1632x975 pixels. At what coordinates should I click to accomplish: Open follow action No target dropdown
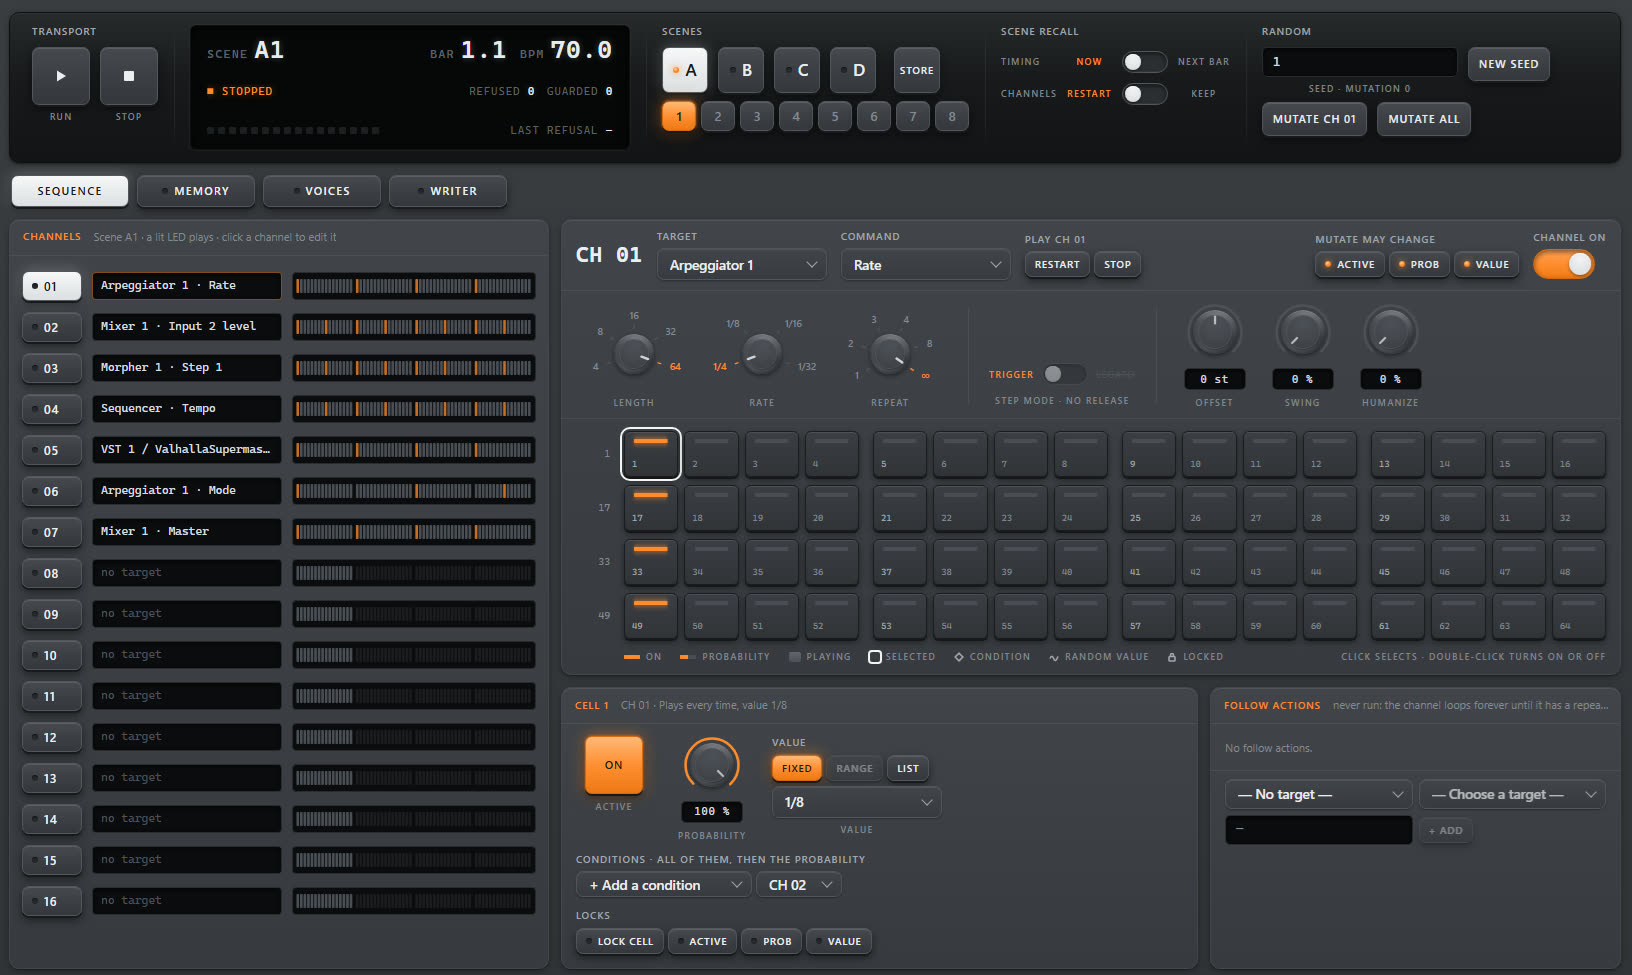click(1319, 794)
